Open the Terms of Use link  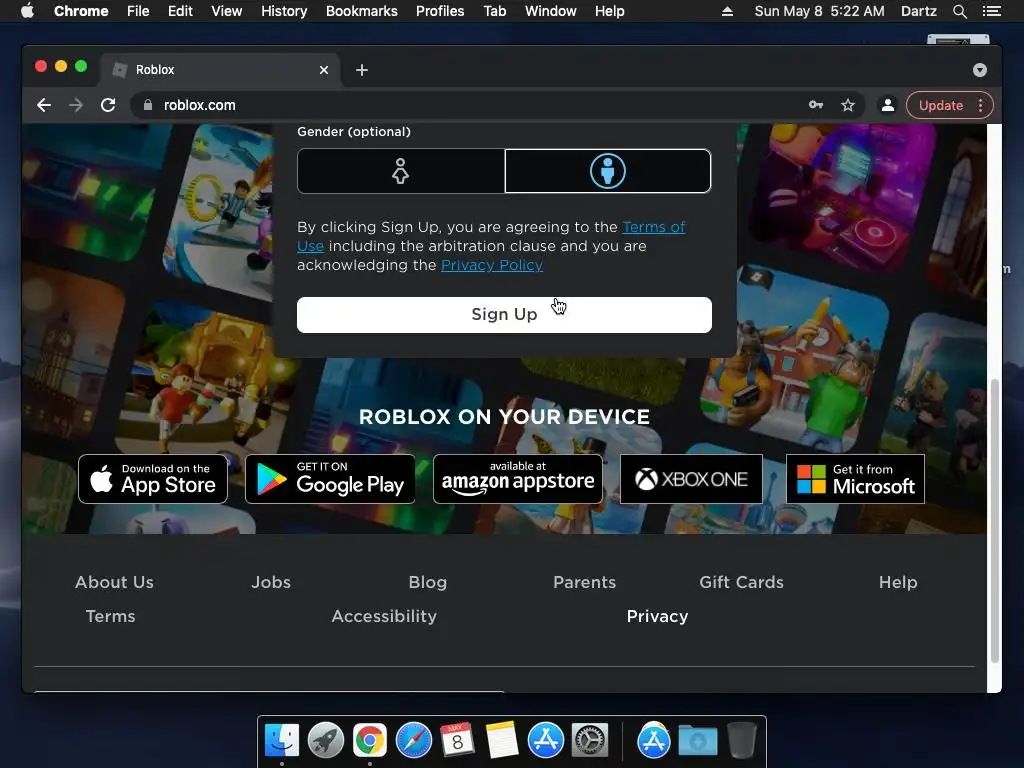pos(491,236)
